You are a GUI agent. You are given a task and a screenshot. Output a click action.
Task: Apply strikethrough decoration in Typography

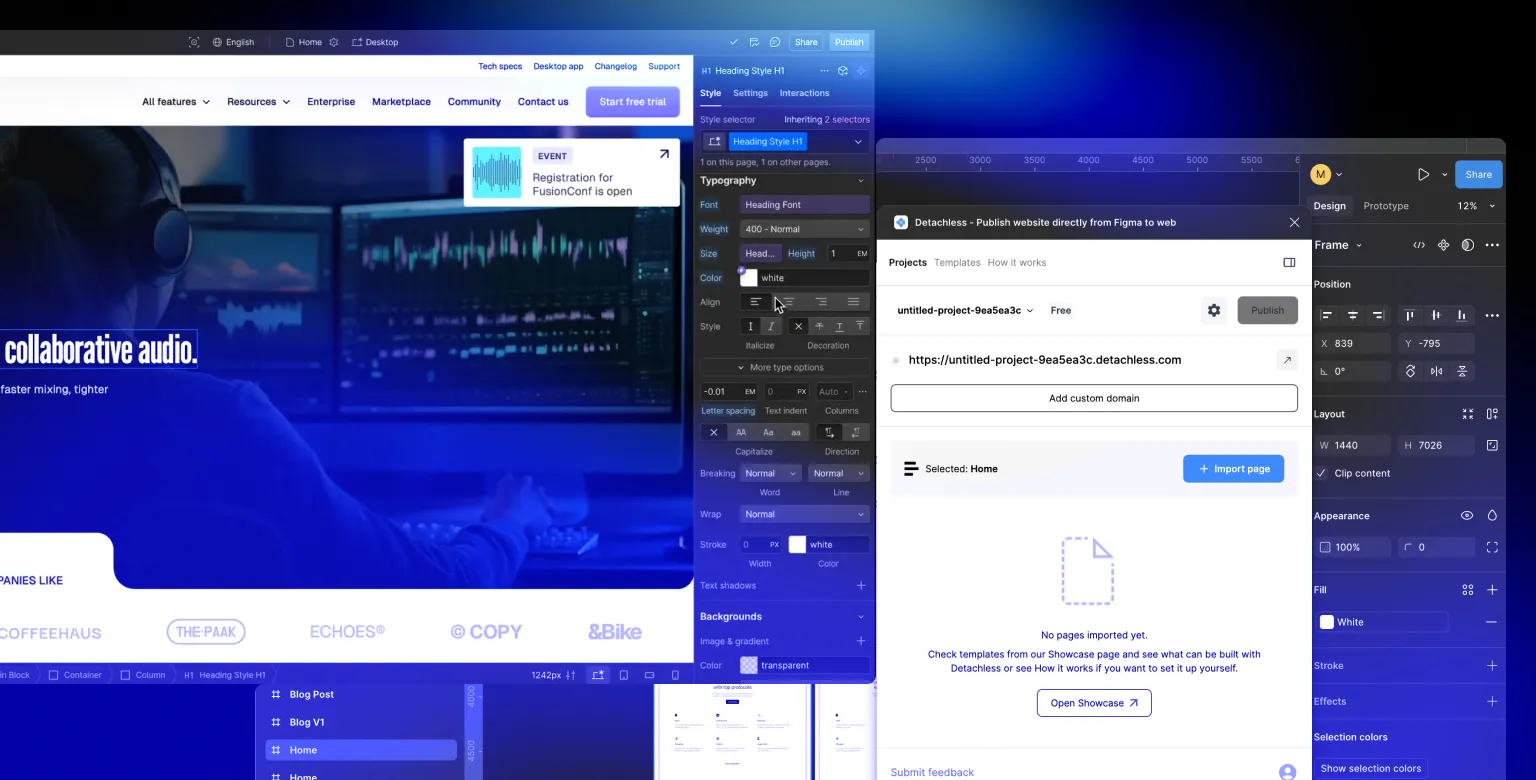coord(819,326)
